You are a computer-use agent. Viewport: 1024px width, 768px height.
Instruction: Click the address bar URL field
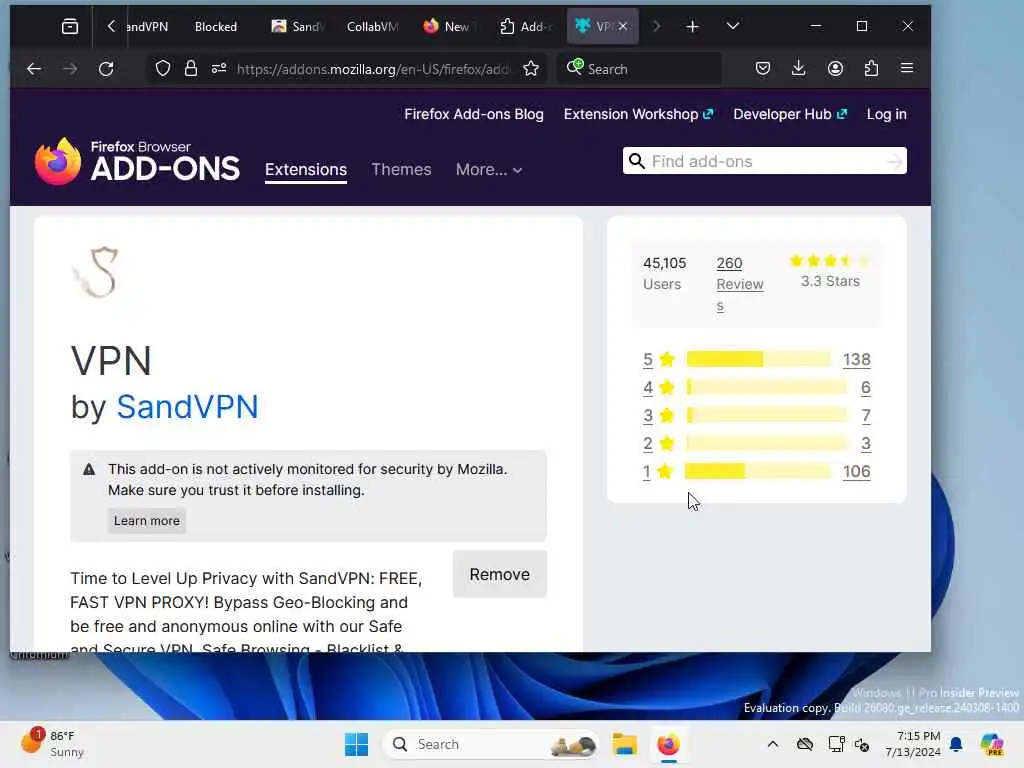pos(372,69)
